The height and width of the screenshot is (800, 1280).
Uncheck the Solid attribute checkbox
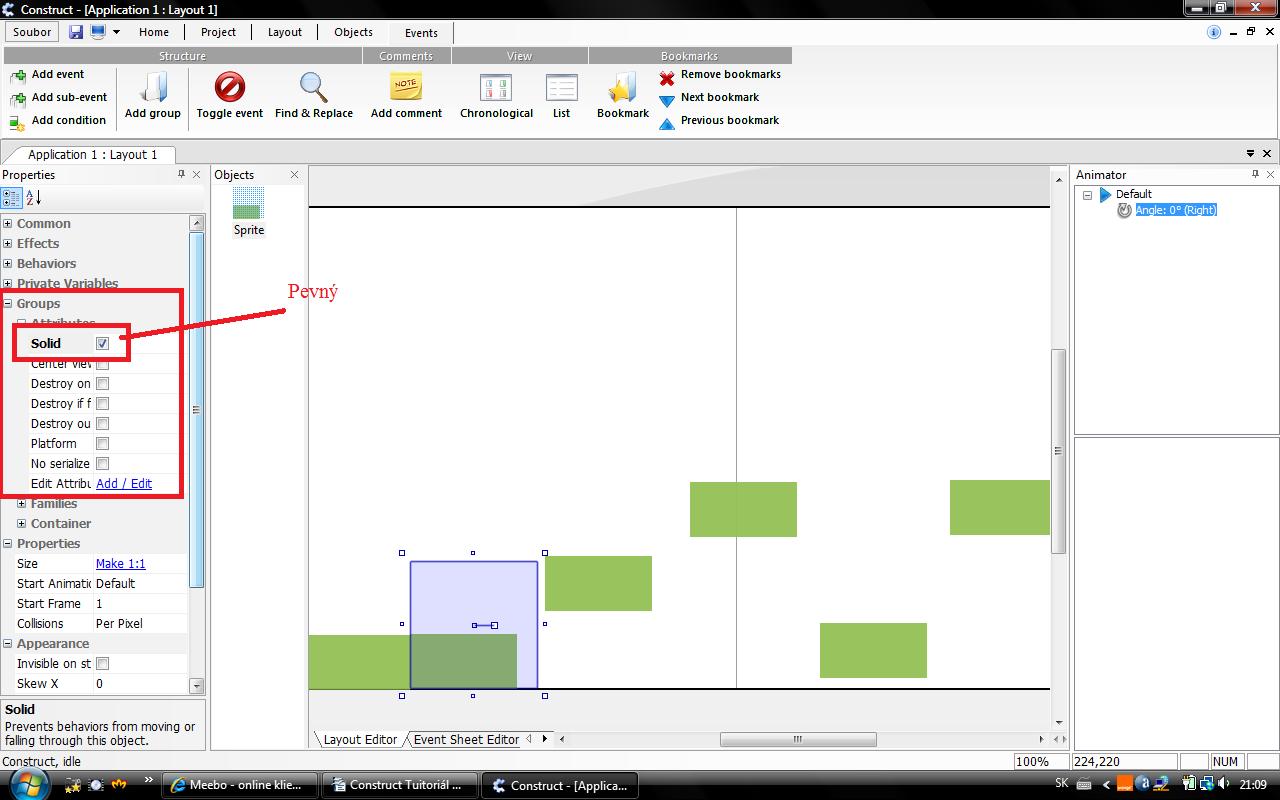(102, 343)
